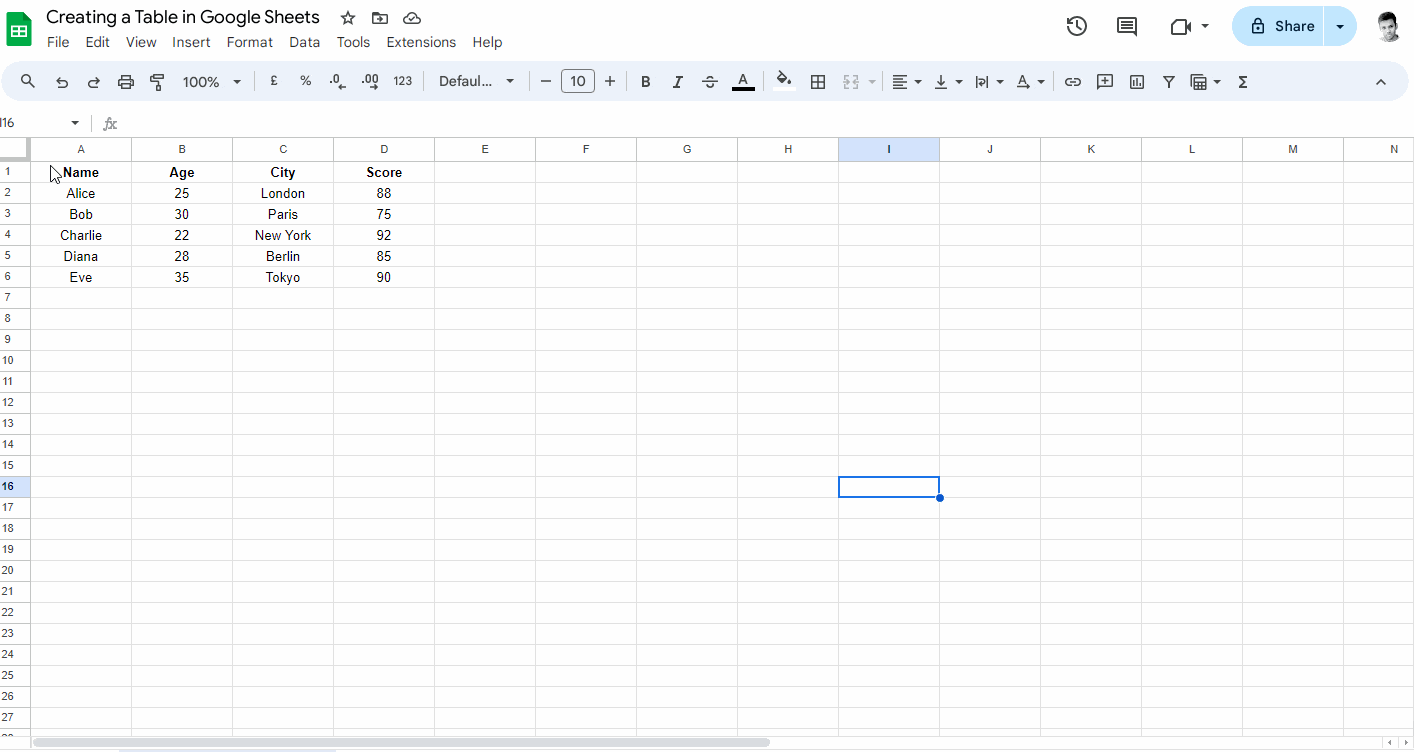The image size is (1414, 752).
Task: Insert a link
Action: [1072, 81]
